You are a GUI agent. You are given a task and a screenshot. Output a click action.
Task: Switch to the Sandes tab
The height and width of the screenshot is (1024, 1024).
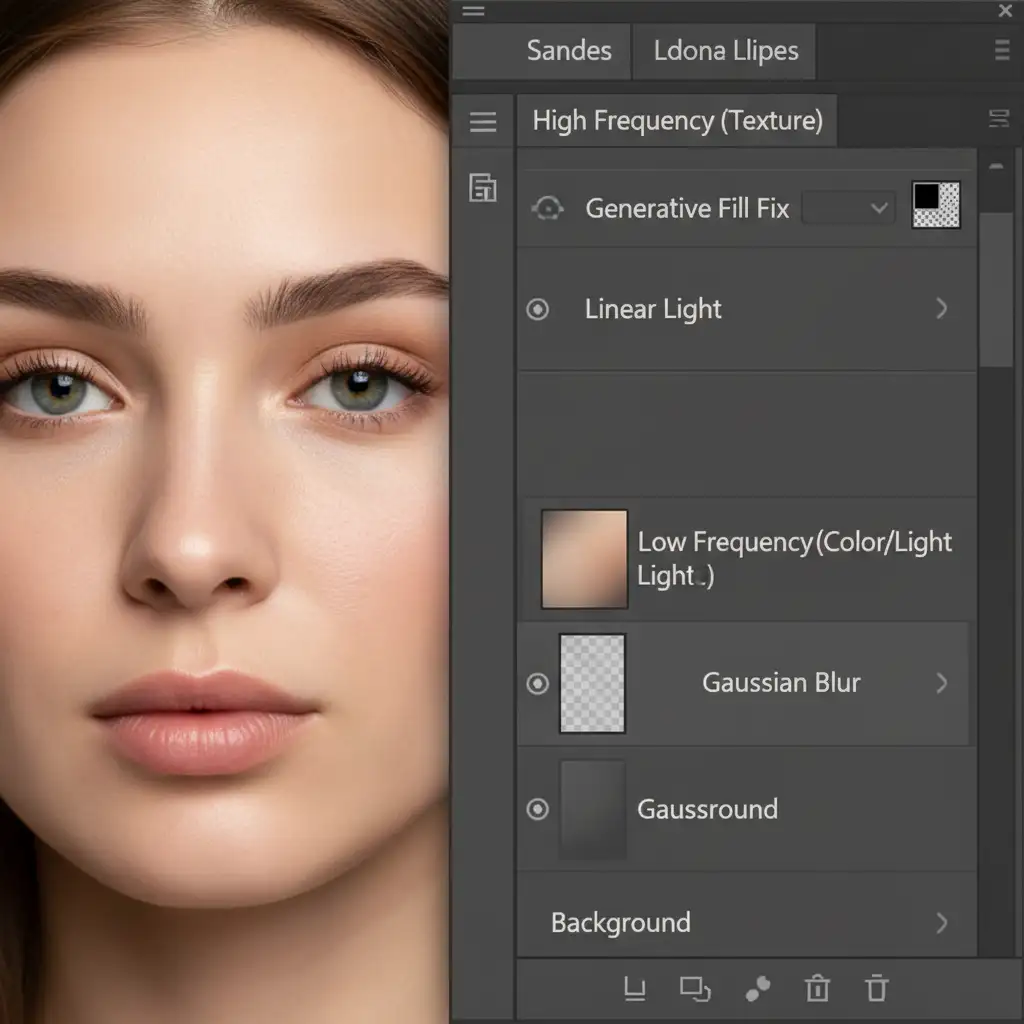point(568,51)
